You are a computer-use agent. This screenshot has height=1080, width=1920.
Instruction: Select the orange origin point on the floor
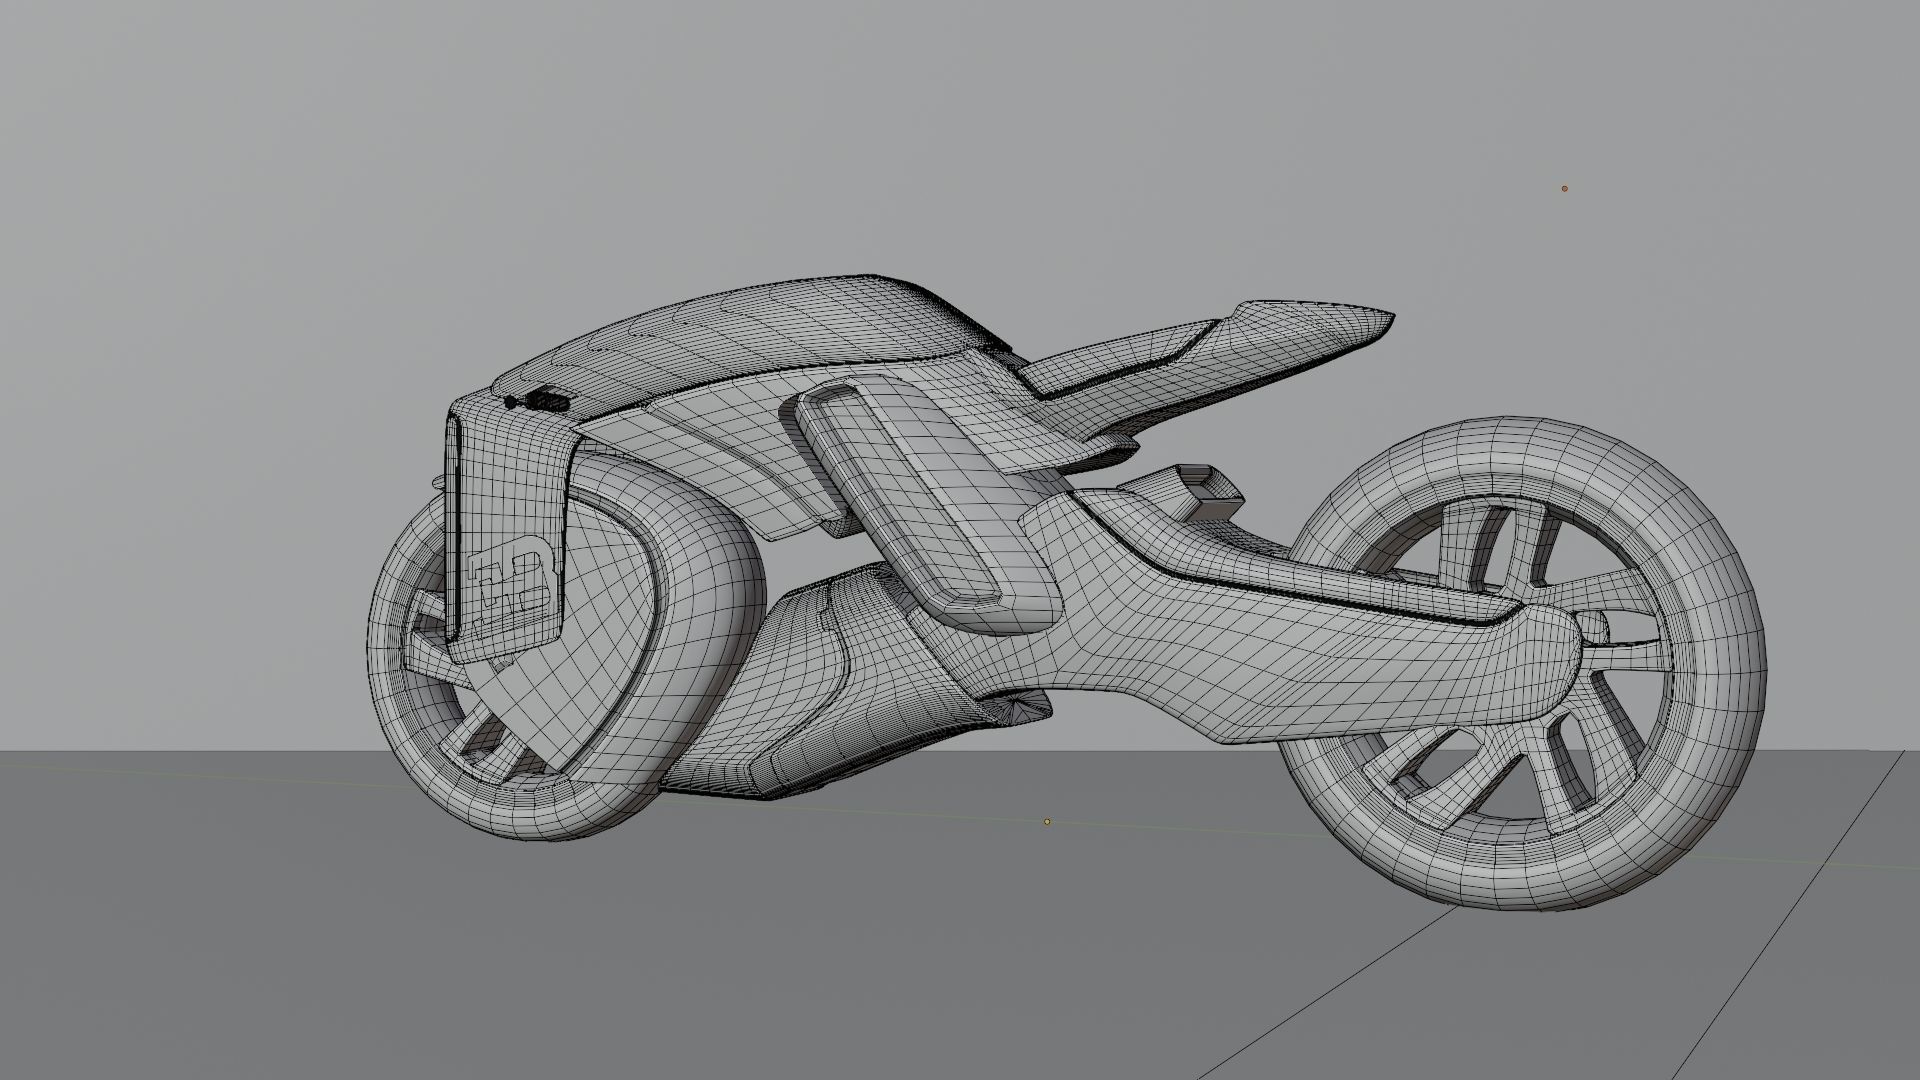1047,822
